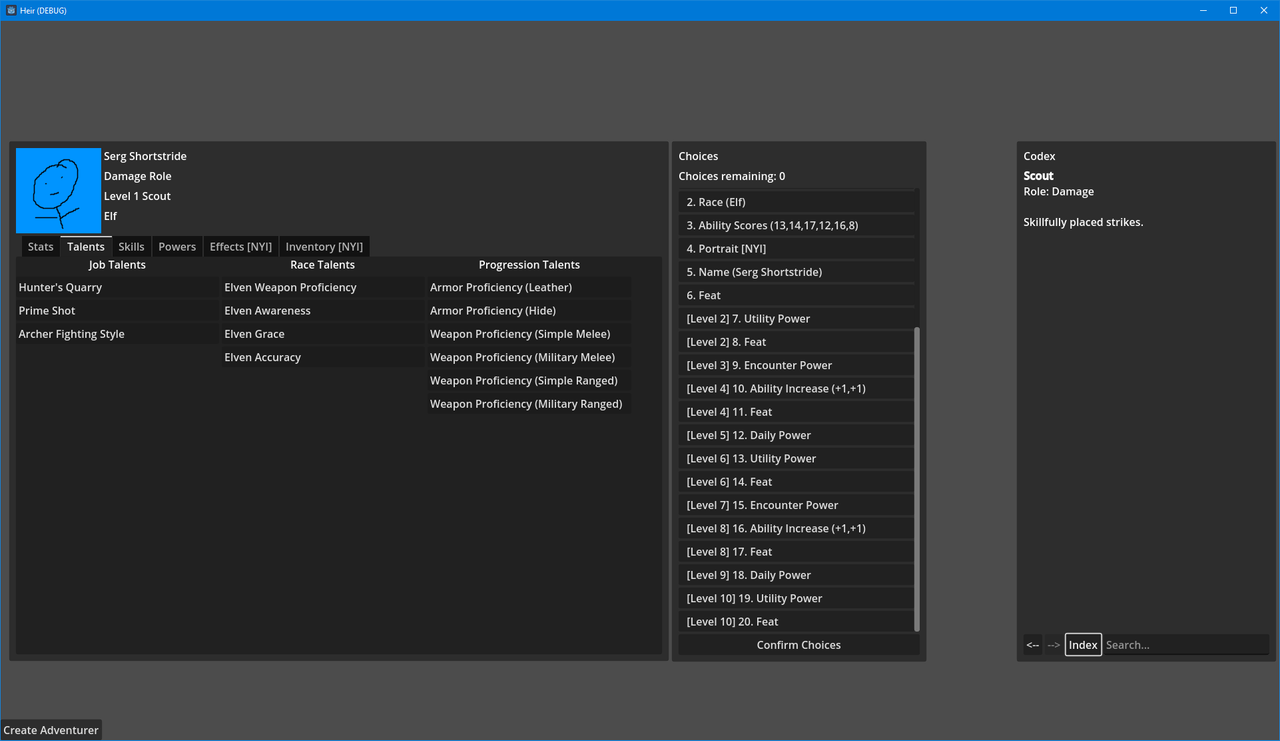Screen dimensions: 1280x741
Task: Select Weapon Proficiency (Simple Melee)
Action: pos(529,334)
